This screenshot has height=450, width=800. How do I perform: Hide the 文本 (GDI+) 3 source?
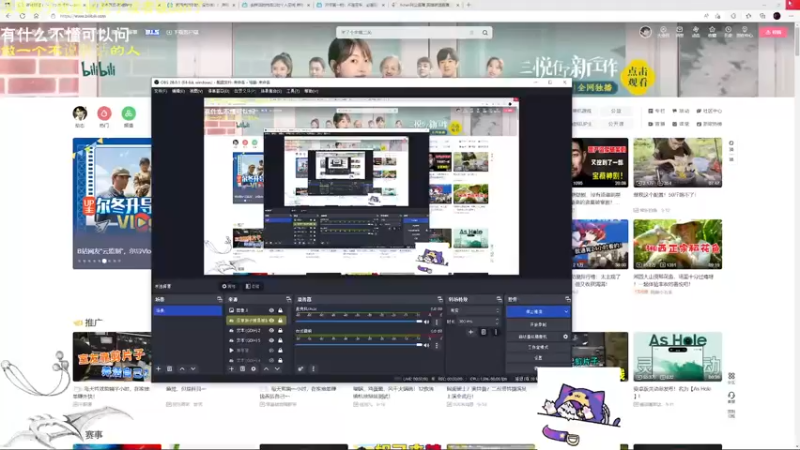pyautogui.click(x=271, y=340)
